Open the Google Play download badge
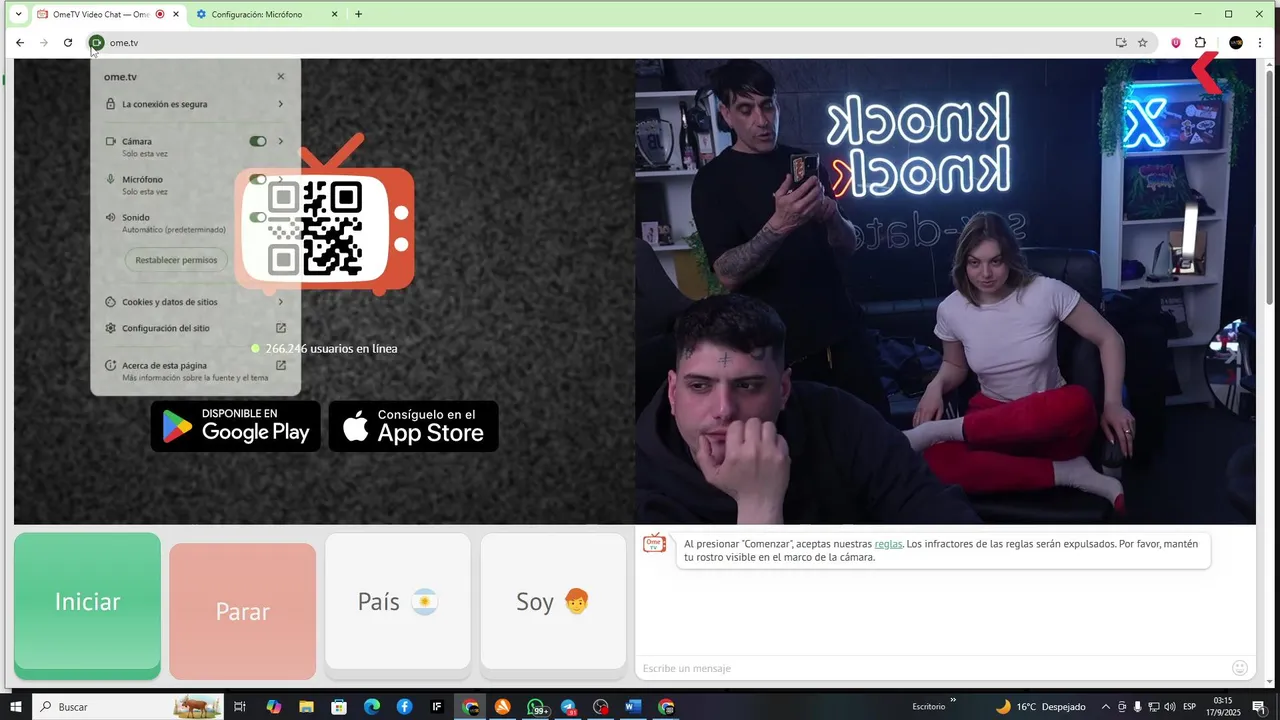The width and height of the screenshot is (1280, 720). pos(236,426)
